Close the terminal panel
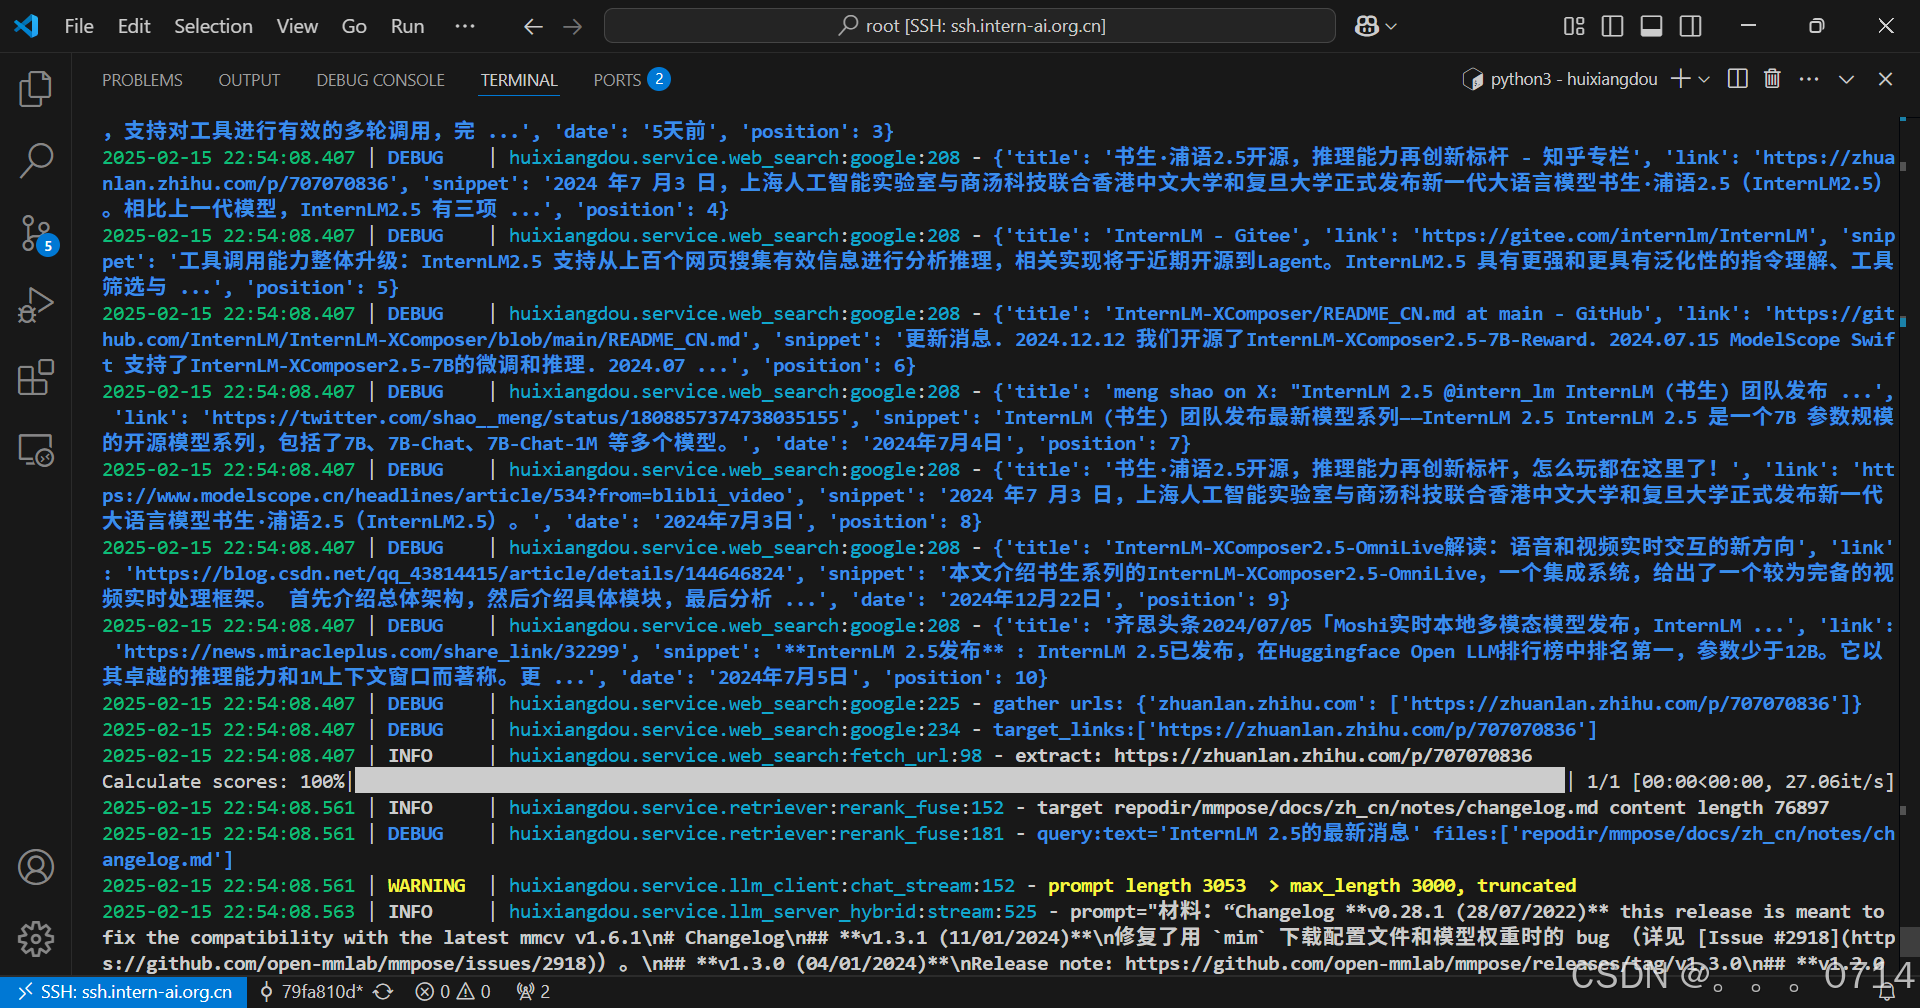This screenshot has height=1008, width=1920. pos(1885,79)
